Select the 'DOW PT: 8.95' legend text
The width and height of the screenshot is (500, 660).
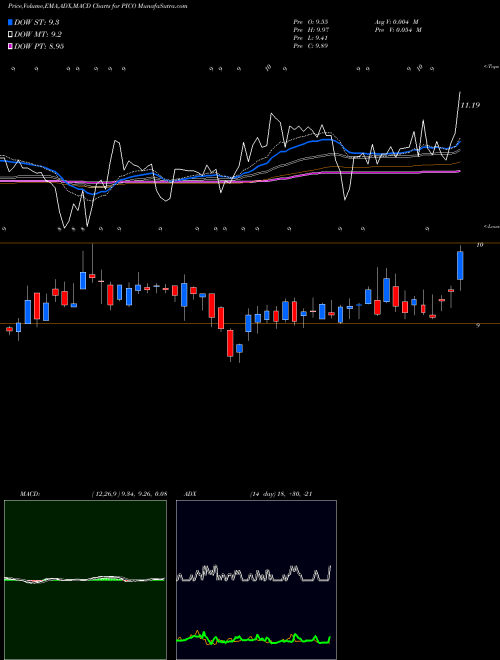(x=39, y=46)
